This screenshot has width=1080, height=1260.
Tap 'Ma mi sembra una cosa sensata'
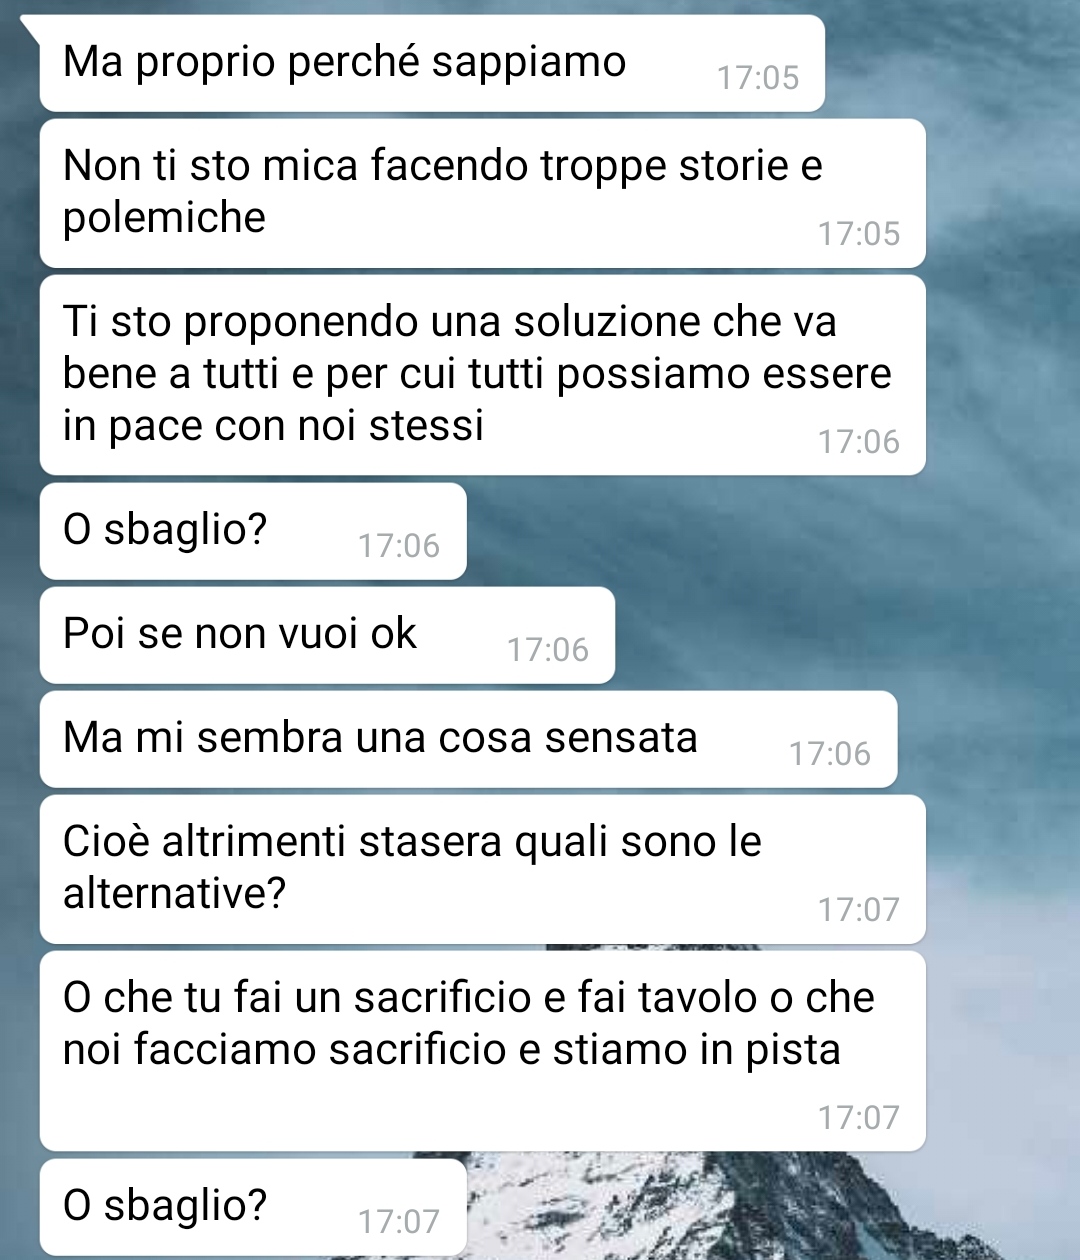coord(468,739)
